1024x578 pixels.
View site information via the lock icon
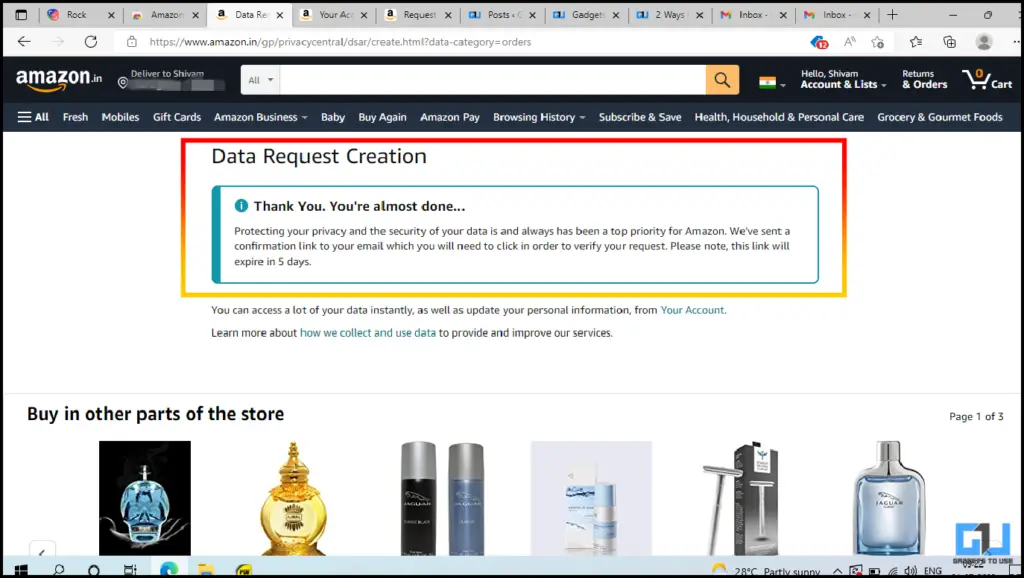pyautogui.click(x=132, y=42)
